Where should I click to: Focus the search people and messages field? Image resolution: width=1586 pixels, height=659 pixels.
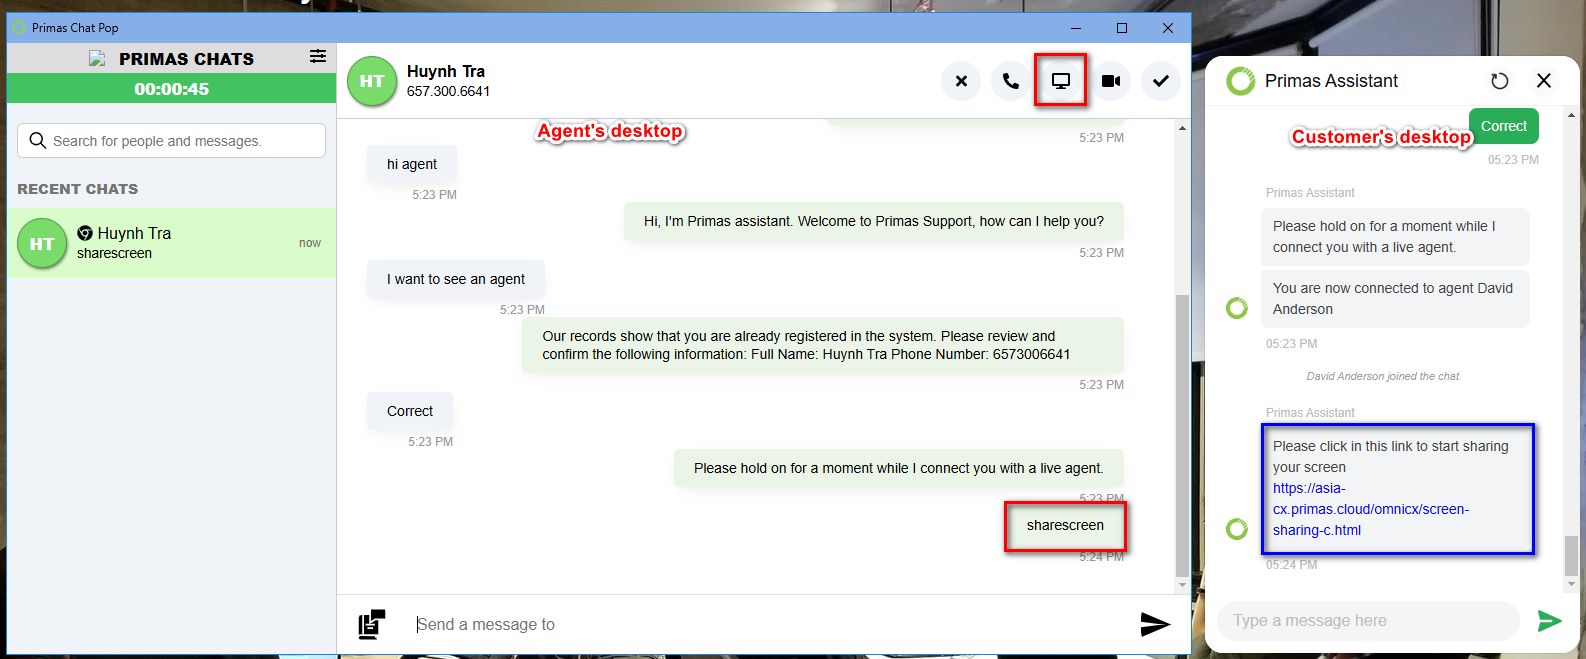click(x=171, y=141)
